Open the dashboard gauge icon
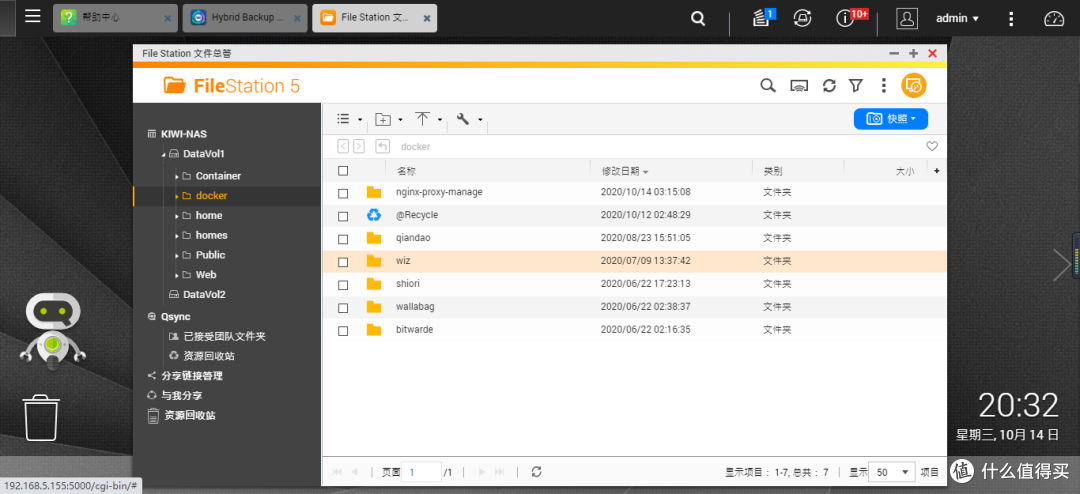 pyautogui.click(x=1054, y=19)
